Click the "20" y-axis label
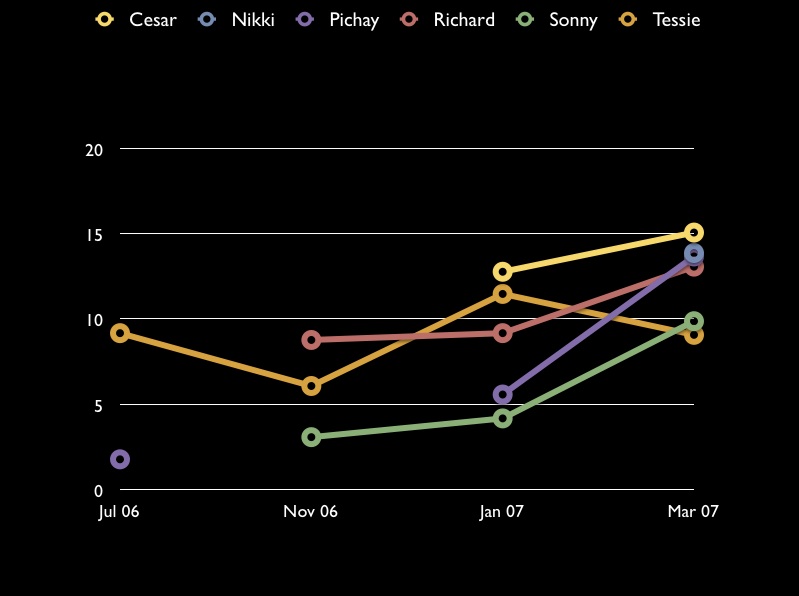 [x=95, y=150]
